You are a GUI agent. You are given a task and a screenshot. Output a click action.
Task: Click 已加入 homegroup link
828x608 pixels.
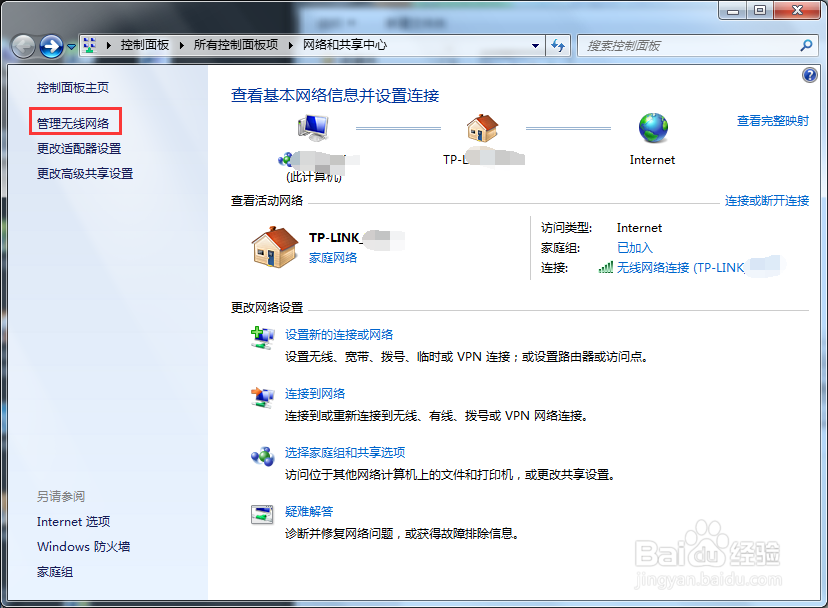(x=635, y=248)
